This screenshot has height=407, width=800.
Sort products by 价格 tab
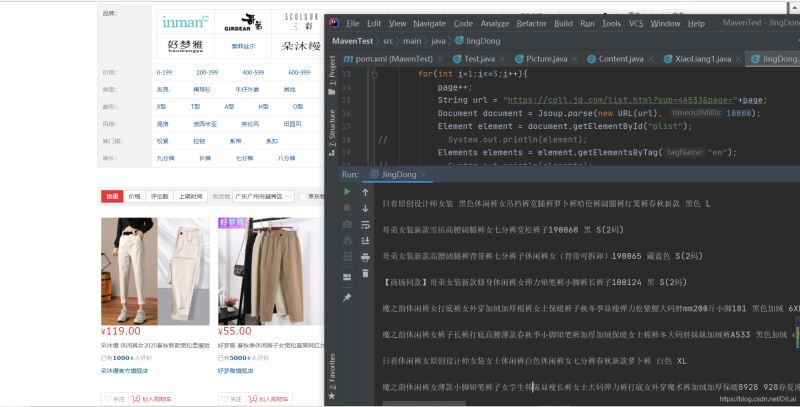click(x=134, y=196)
